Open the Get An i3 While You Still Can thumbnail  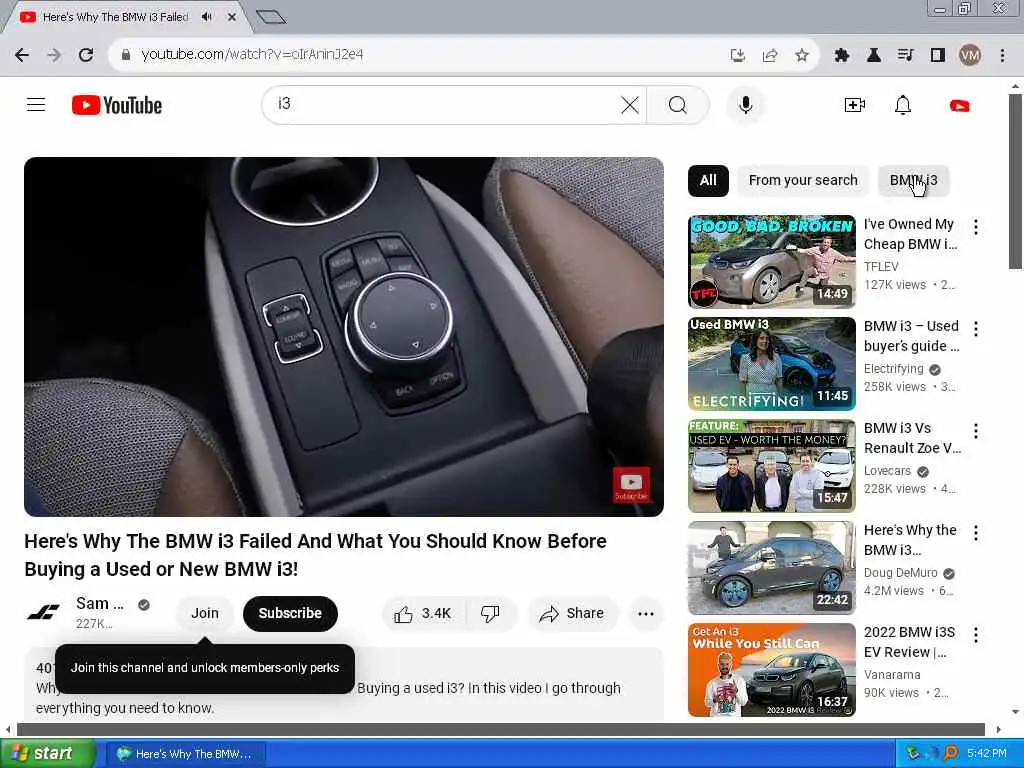point(771,669)
